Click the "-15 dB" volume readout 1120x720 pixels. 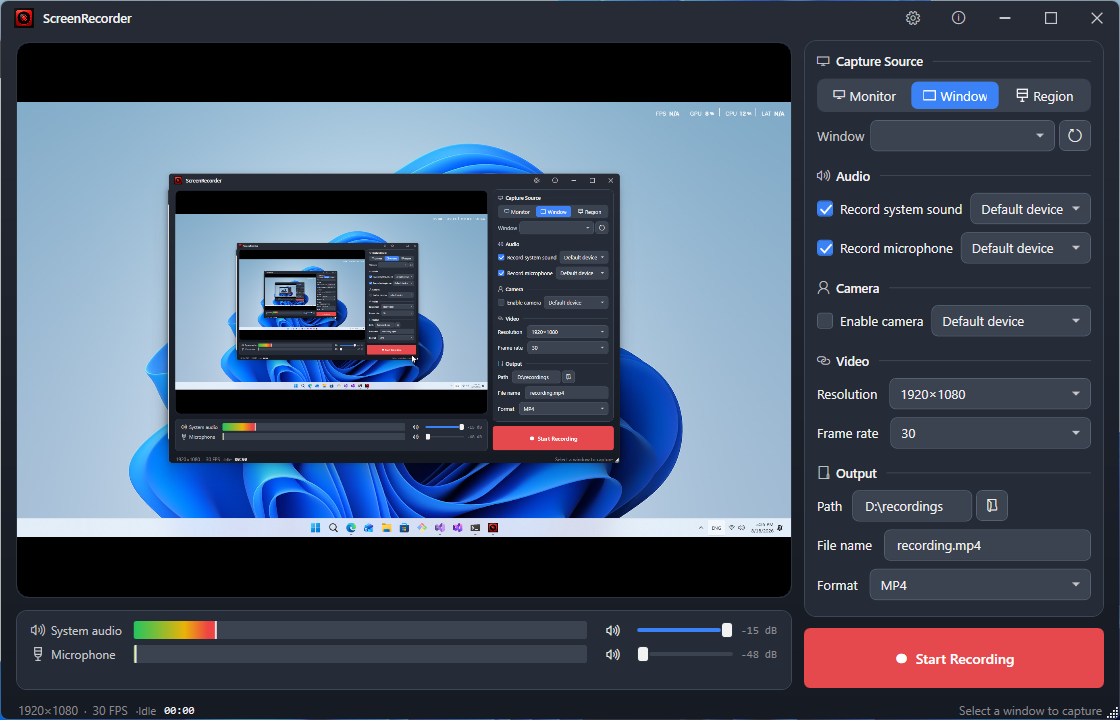point(759,631)
